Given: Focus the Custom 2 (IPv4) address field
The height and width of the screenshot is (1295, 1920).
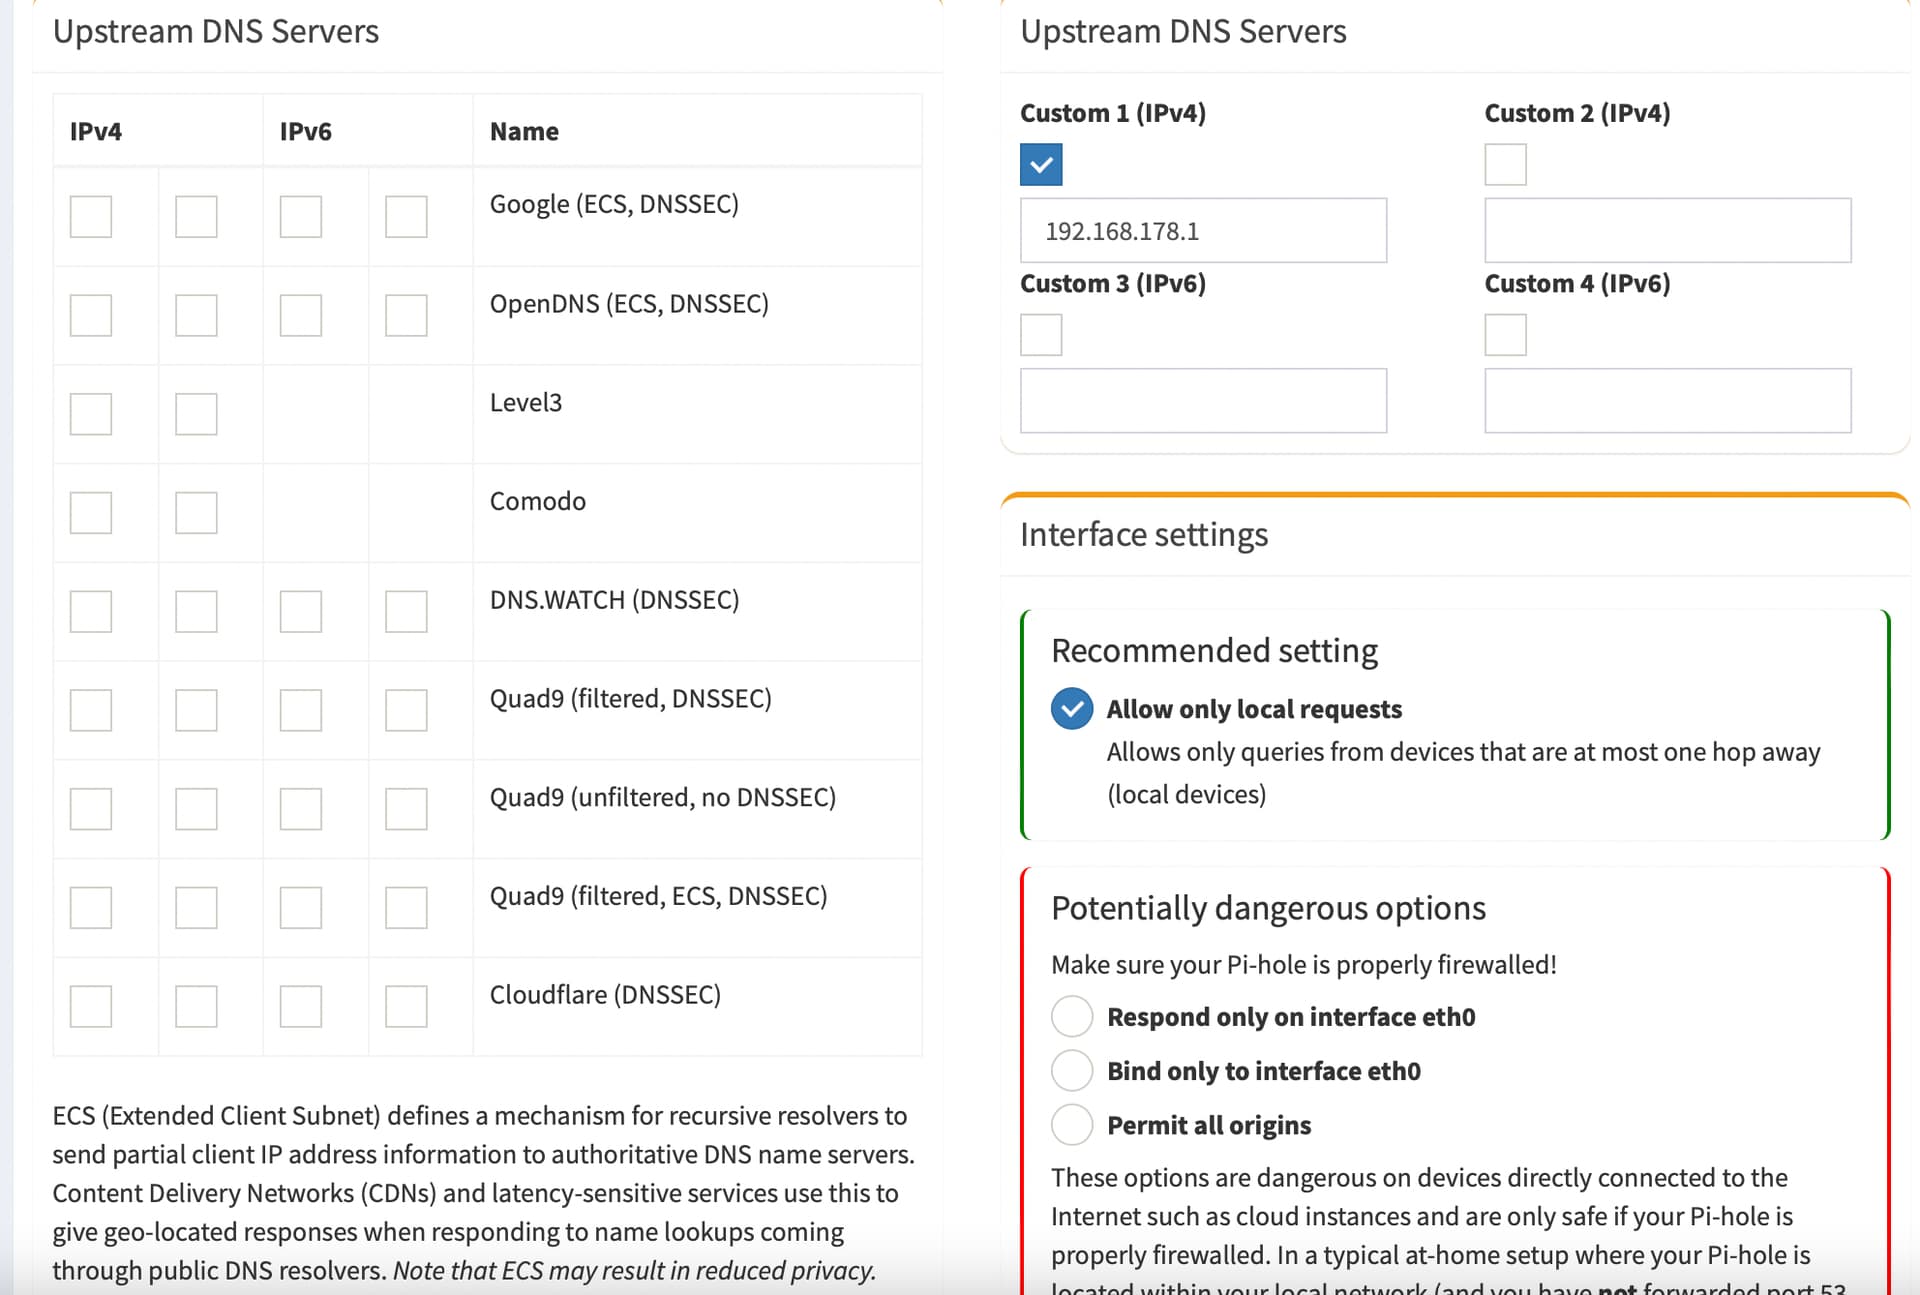Looking at the screenshot, I should [x=1667, y=231].
